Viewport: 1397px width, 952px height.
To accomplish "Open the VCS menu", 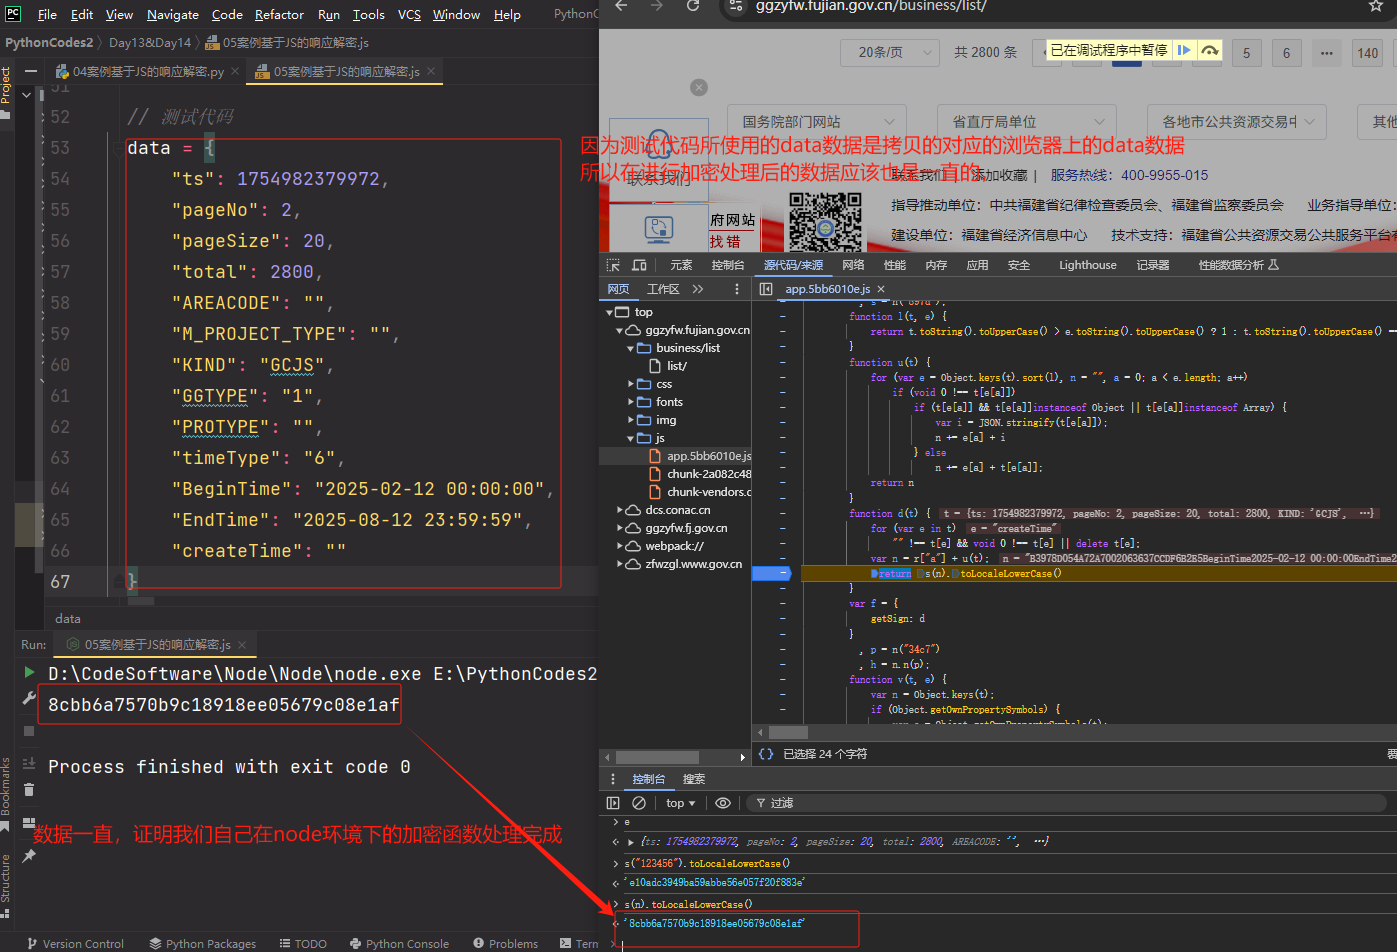I will click(409, 14).
